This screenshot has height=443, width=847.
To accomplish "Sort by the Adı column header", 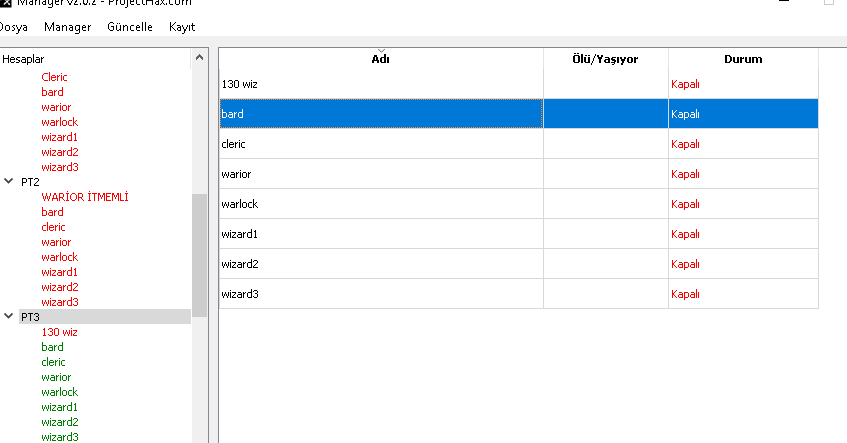I will pos(380,59).
